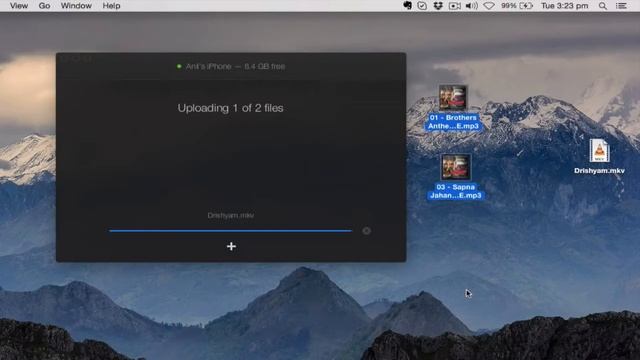The width and height of the screenshot is (640, 360).
Task: Open the volume control icon
Action: point(472,6)
